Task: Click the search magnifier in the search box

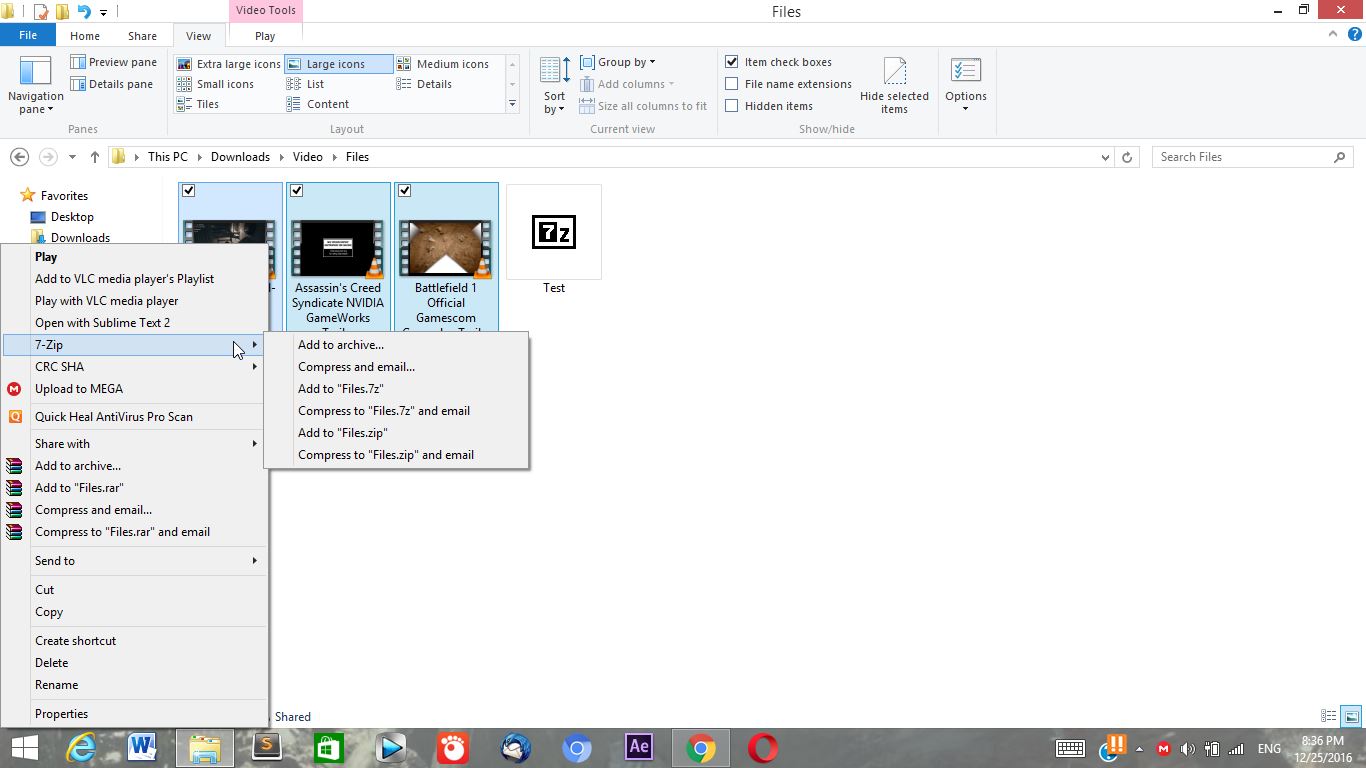Action: coord(1340,157)
